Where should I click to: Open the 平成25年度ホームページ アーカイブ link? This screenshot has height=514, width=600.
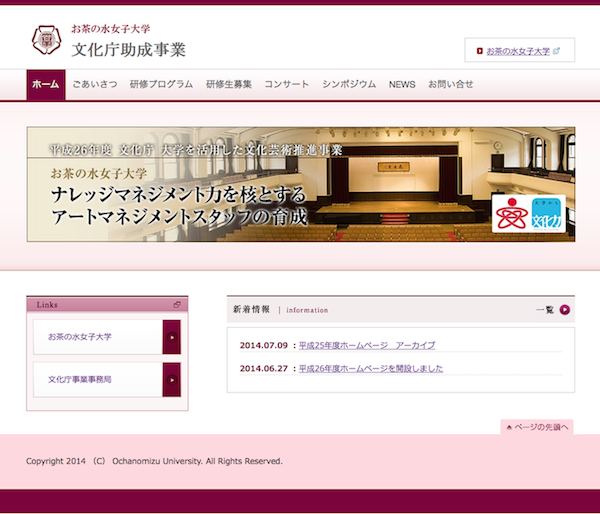click(x=366, y=345)
